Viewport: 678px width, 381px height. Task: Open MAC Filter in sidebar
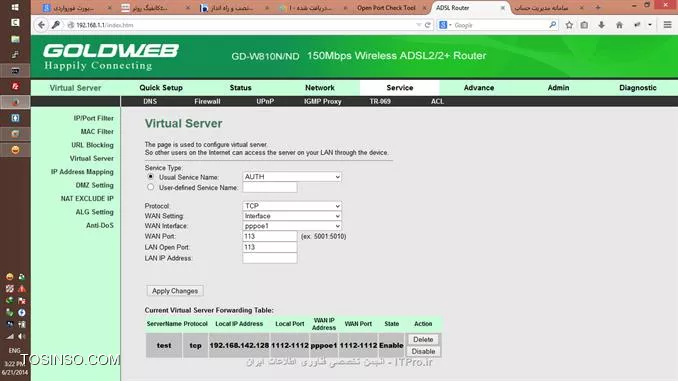97,131
